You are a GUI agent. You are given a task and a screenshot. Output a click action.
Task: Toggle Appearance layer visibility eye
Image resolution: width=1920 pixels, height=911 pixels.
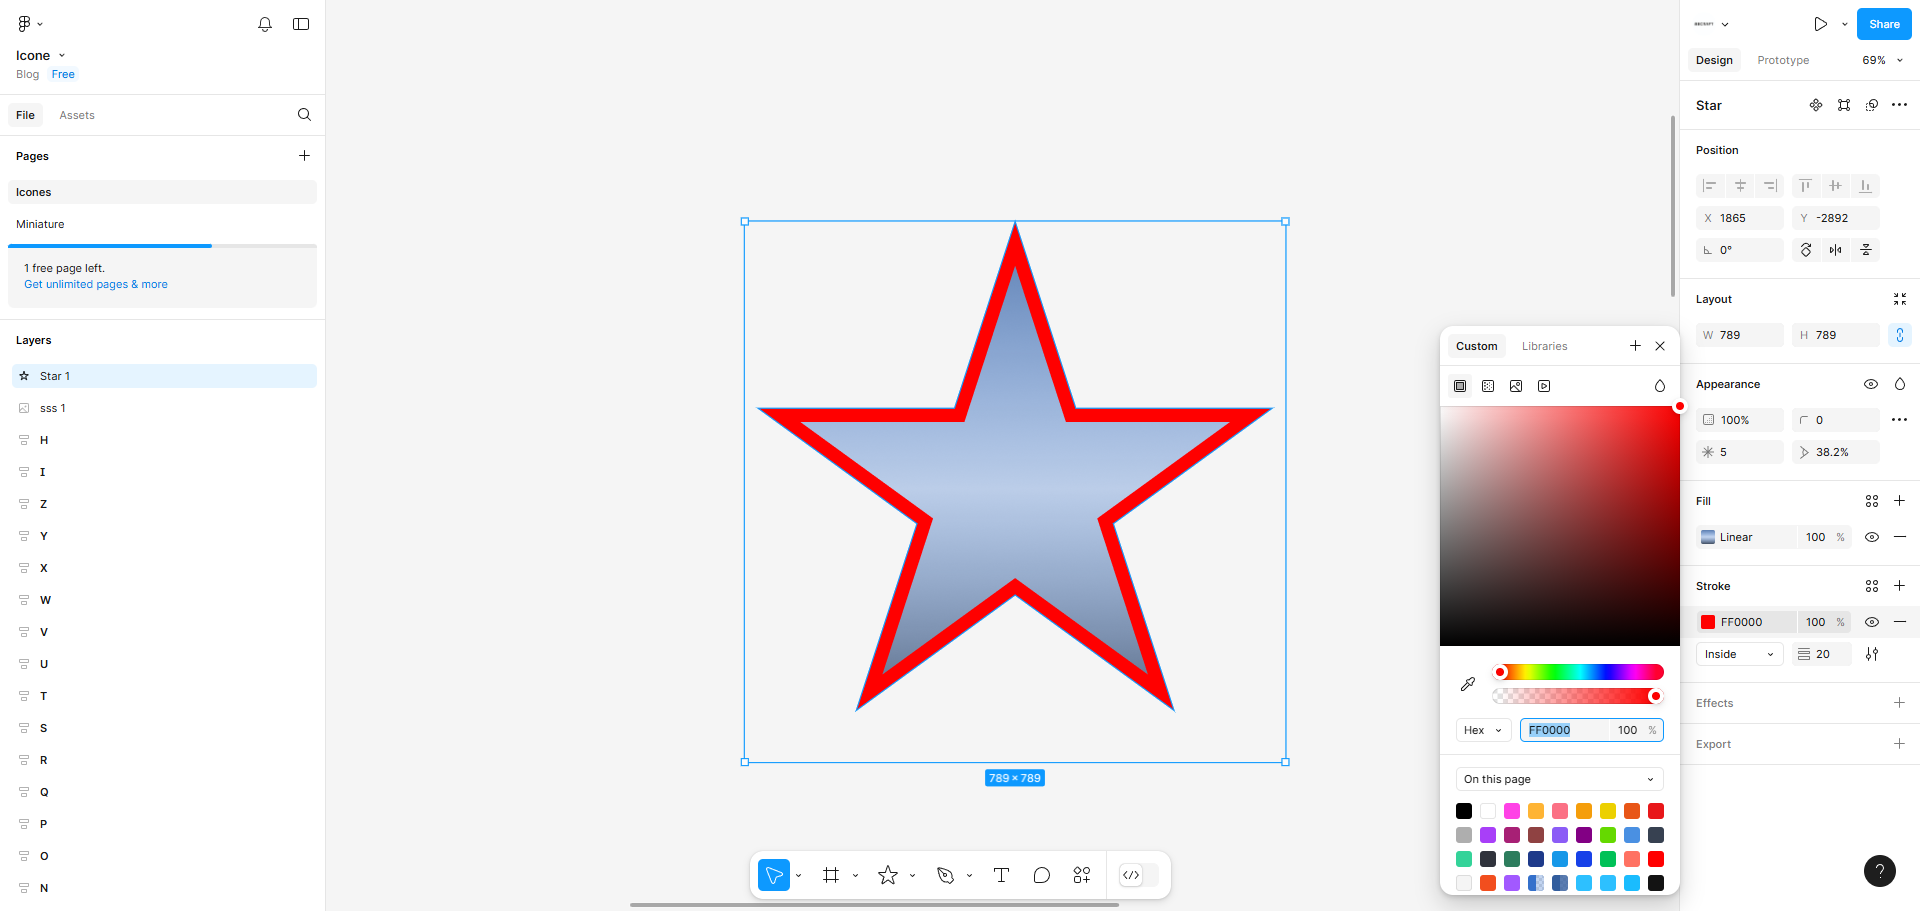pos(1871,384)
